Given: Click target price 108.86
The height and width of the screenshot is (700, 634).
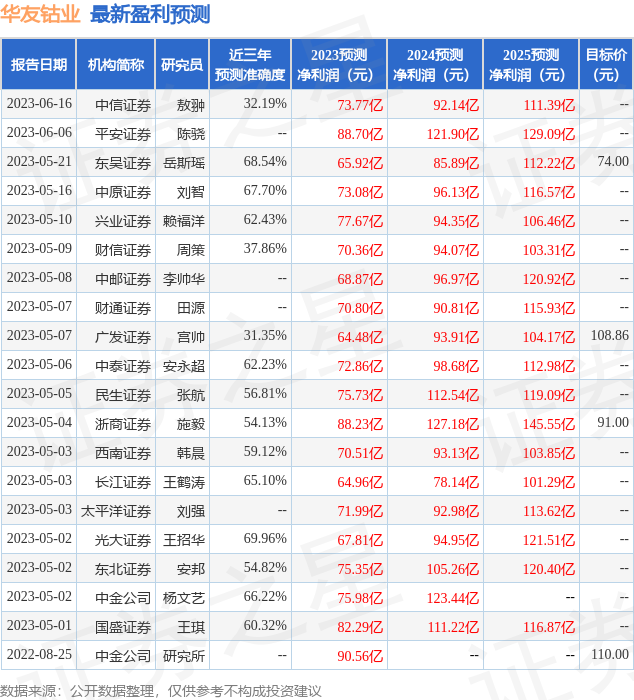Looking at the screenshot, I should [x=610, y=336].
